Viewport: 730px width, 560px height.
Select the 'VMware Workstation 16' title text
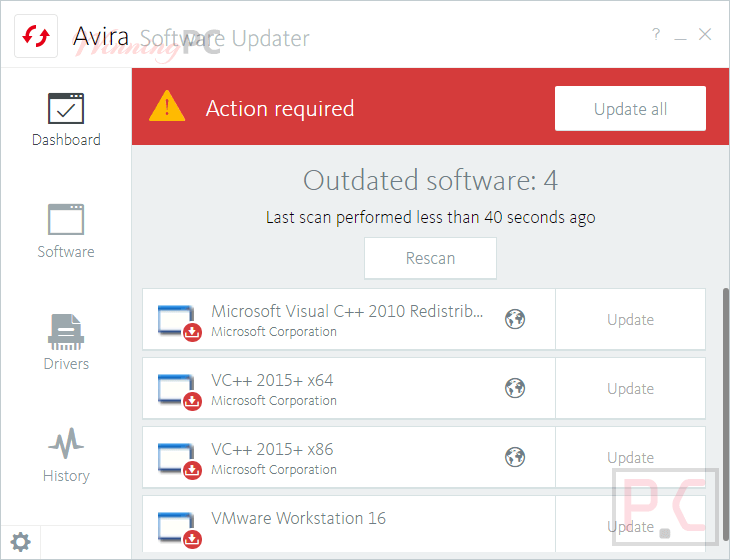(298, 518)
